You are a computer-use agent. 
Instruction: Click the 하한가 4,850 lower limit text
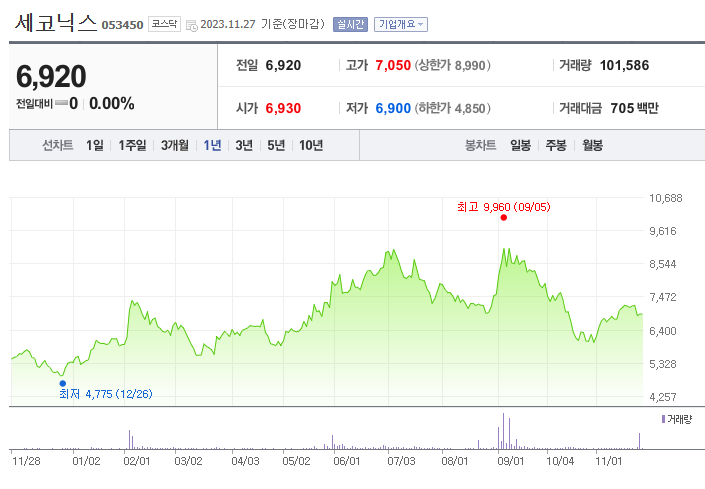[x=452, y=108]
